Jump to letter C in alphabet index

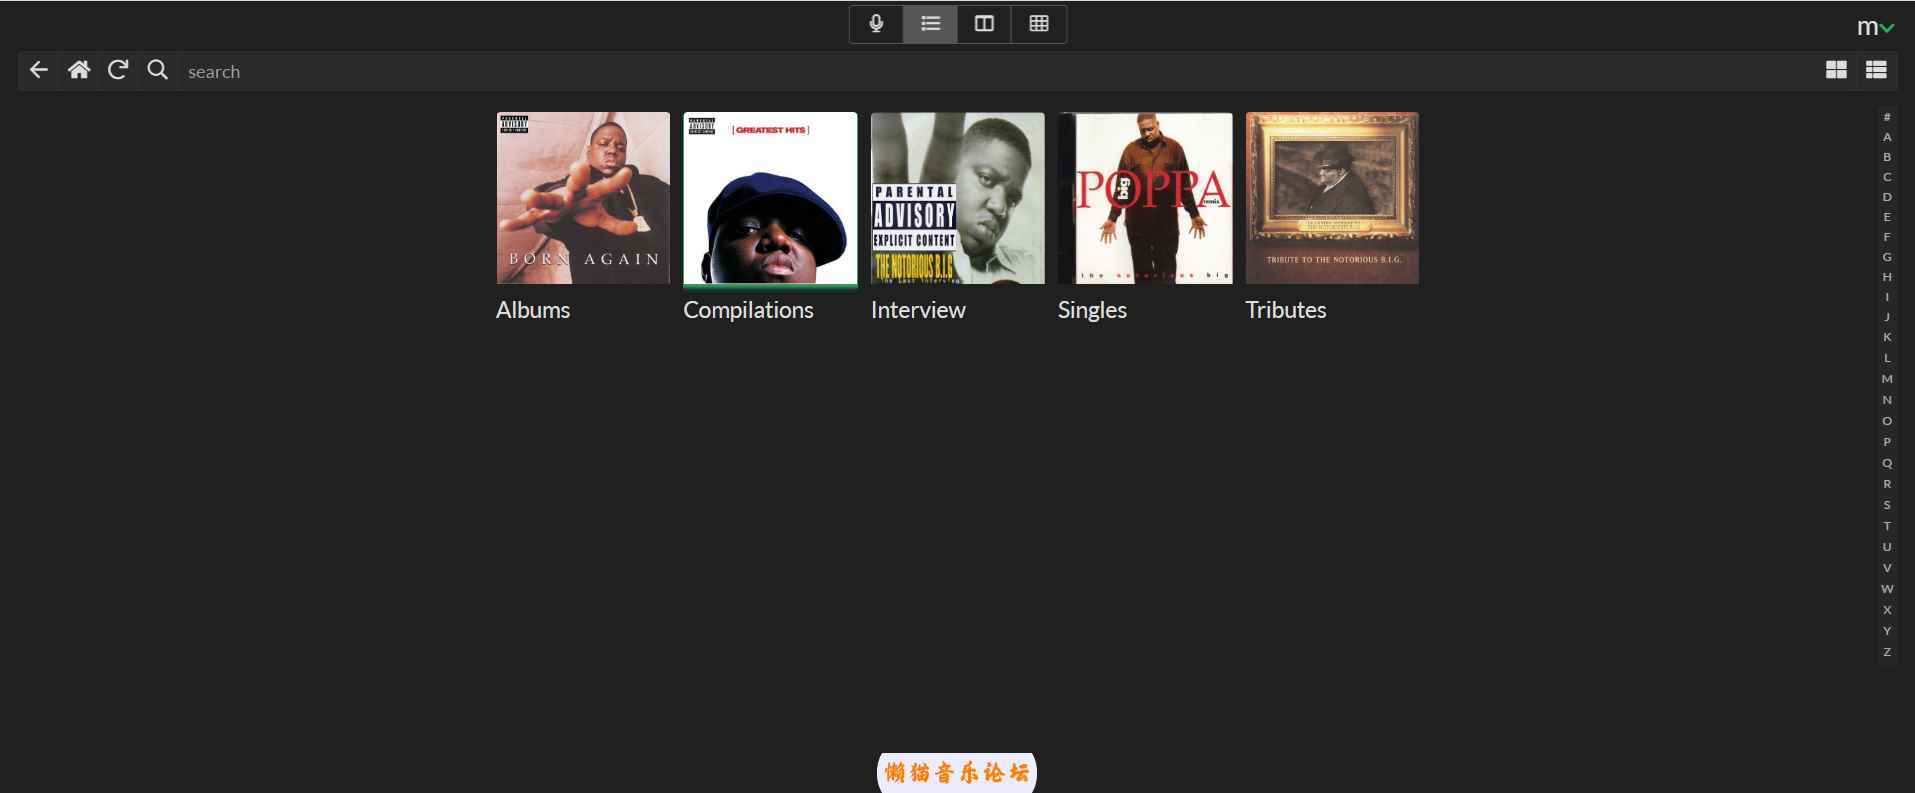point(1887,177)
